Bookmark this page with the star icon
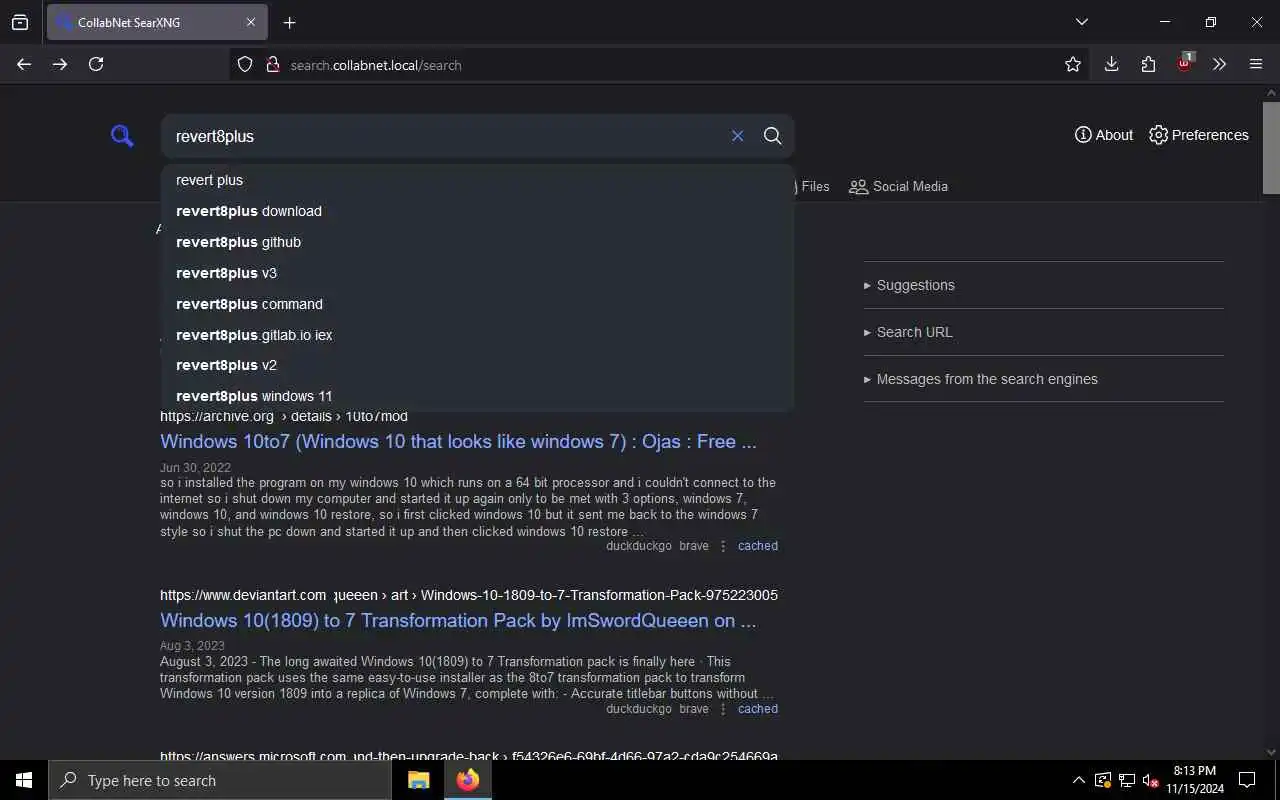The height and width of the screenshot is (800, 1280). [x=1073, y=64]
